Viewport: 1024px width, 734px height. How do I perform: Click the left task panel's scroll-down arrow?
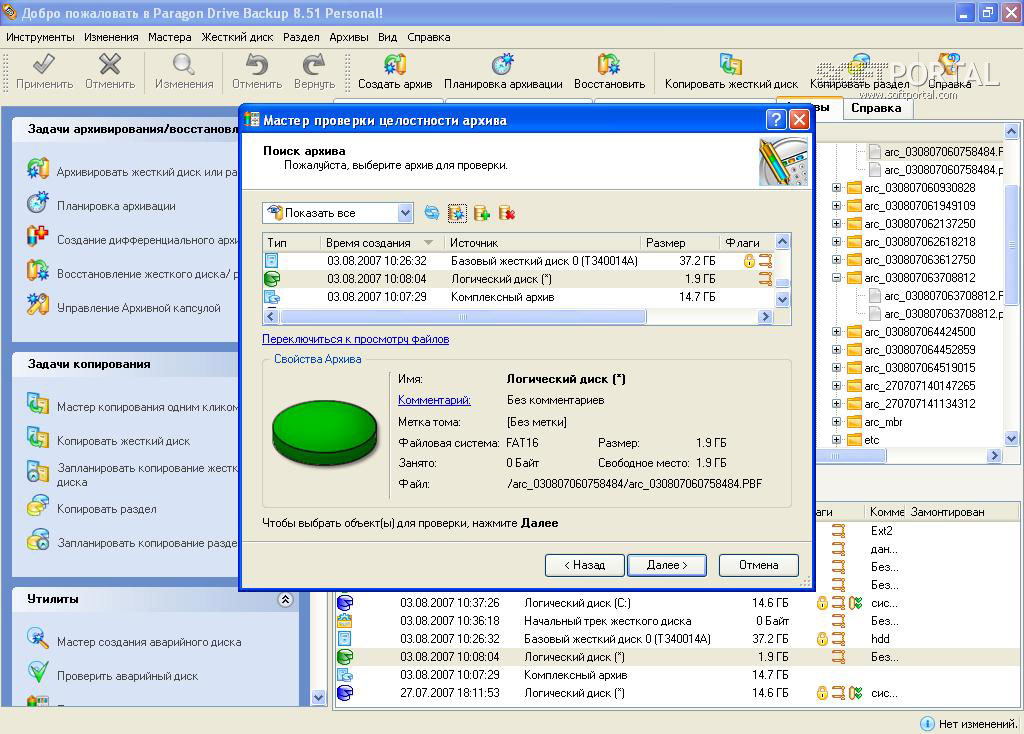click(x=318, y=697)
